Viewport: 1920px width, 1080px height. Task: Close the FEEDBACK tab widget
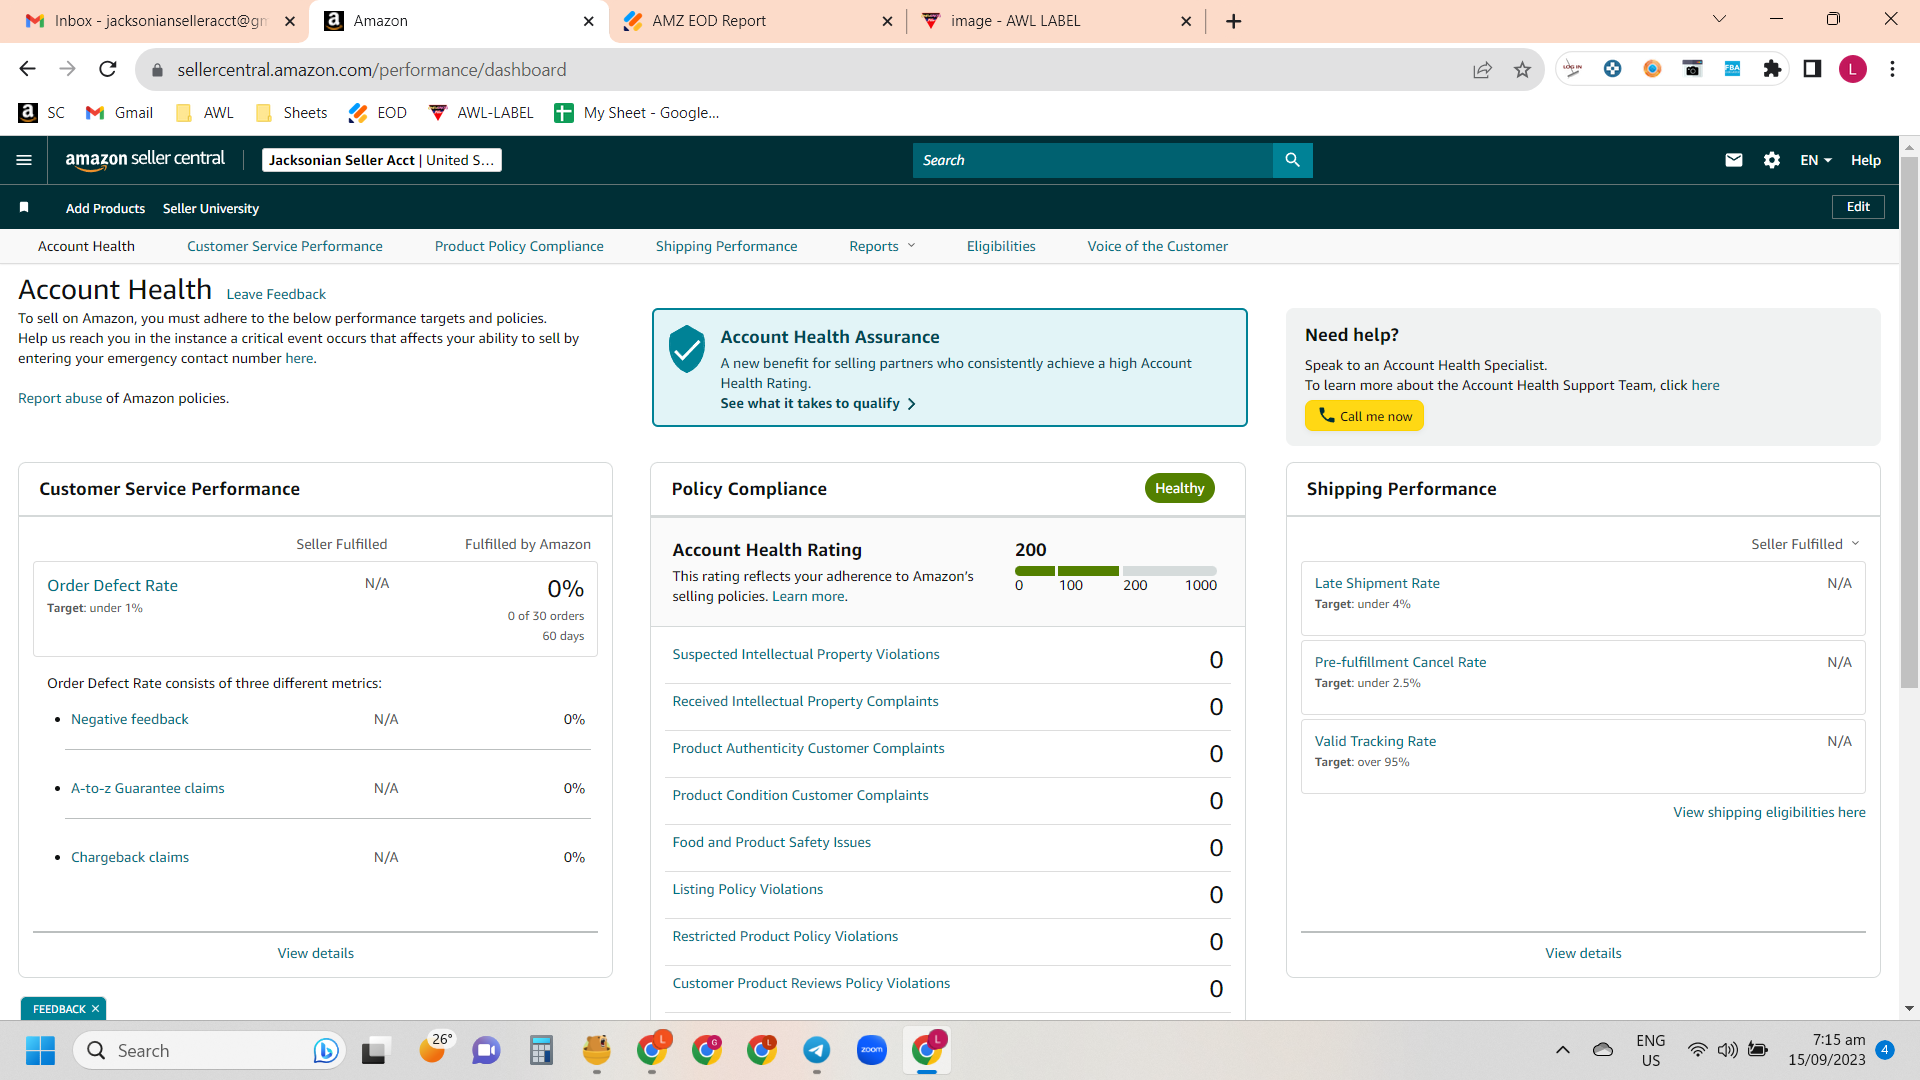coord(96,1009)
